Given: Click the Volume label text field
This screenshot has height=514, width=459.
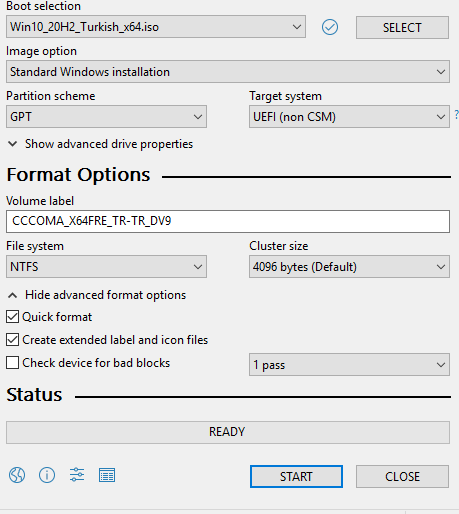Looking at the screenshot, I should [228, 221].
